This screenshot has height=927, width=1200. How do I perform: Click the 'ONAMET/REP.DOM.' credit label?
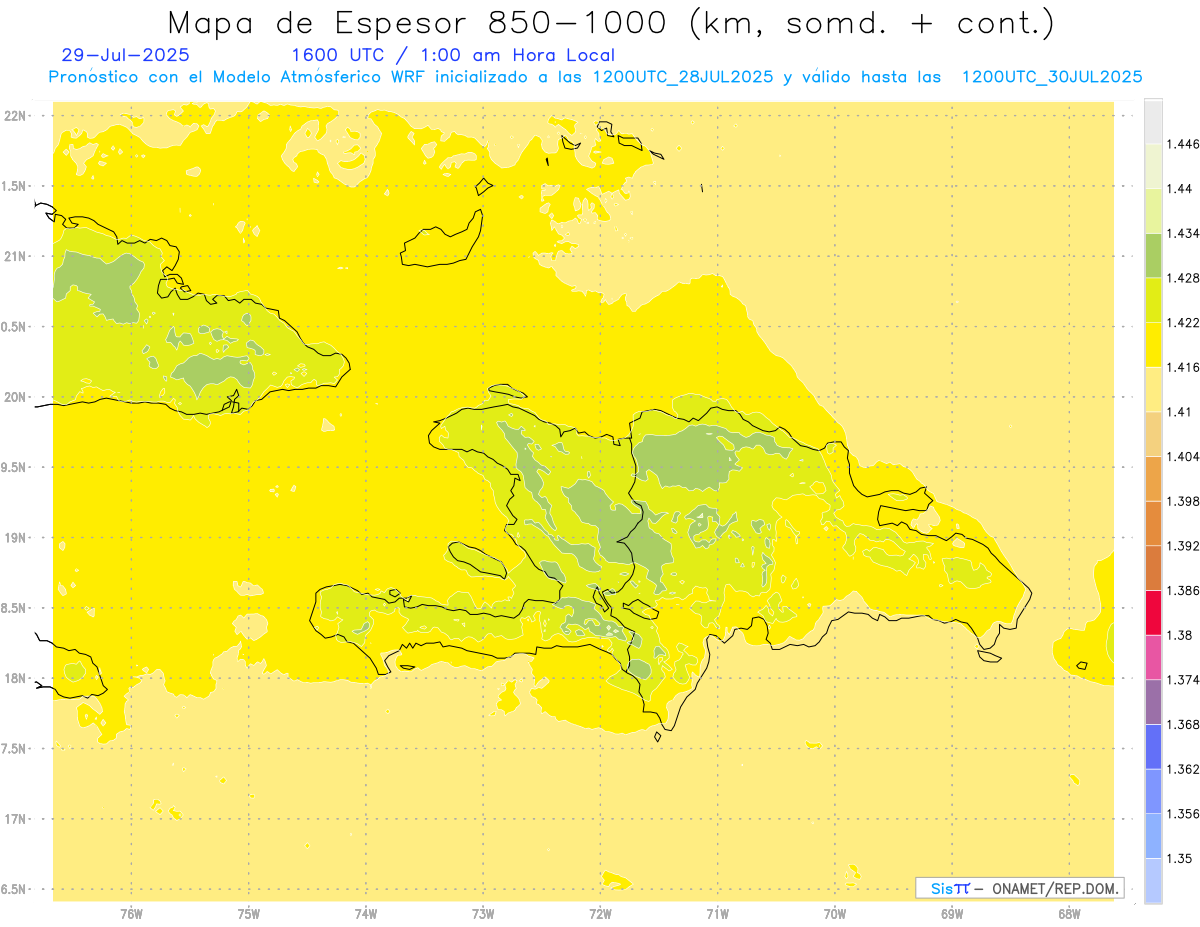pos(1054,888)
